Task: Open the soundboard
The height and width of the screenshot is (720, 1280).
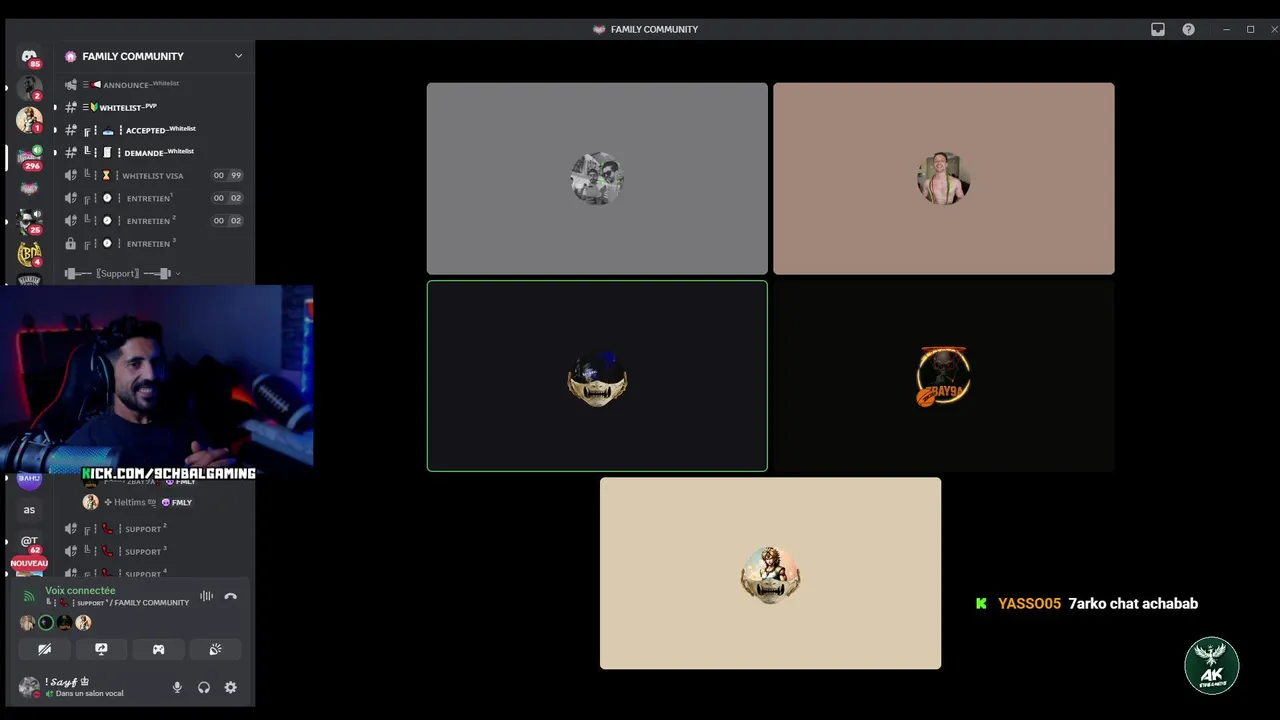Action: pos(215,649)
